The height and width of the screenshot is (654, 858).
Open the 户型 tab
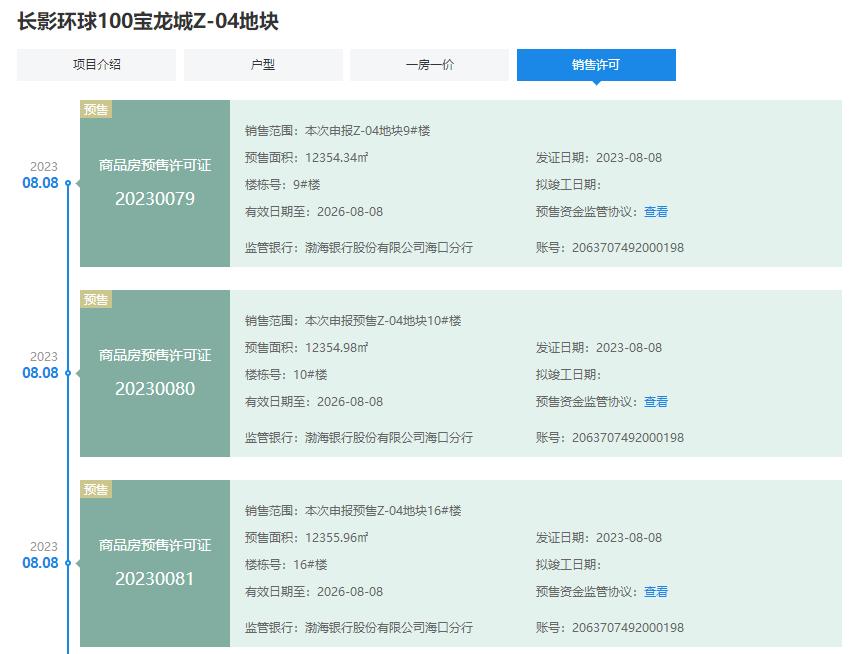tap(262, 64)
